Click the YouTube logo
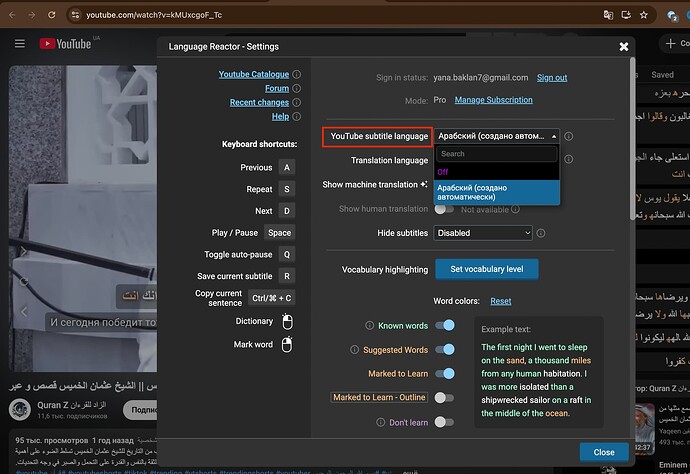 coord(65,44)
